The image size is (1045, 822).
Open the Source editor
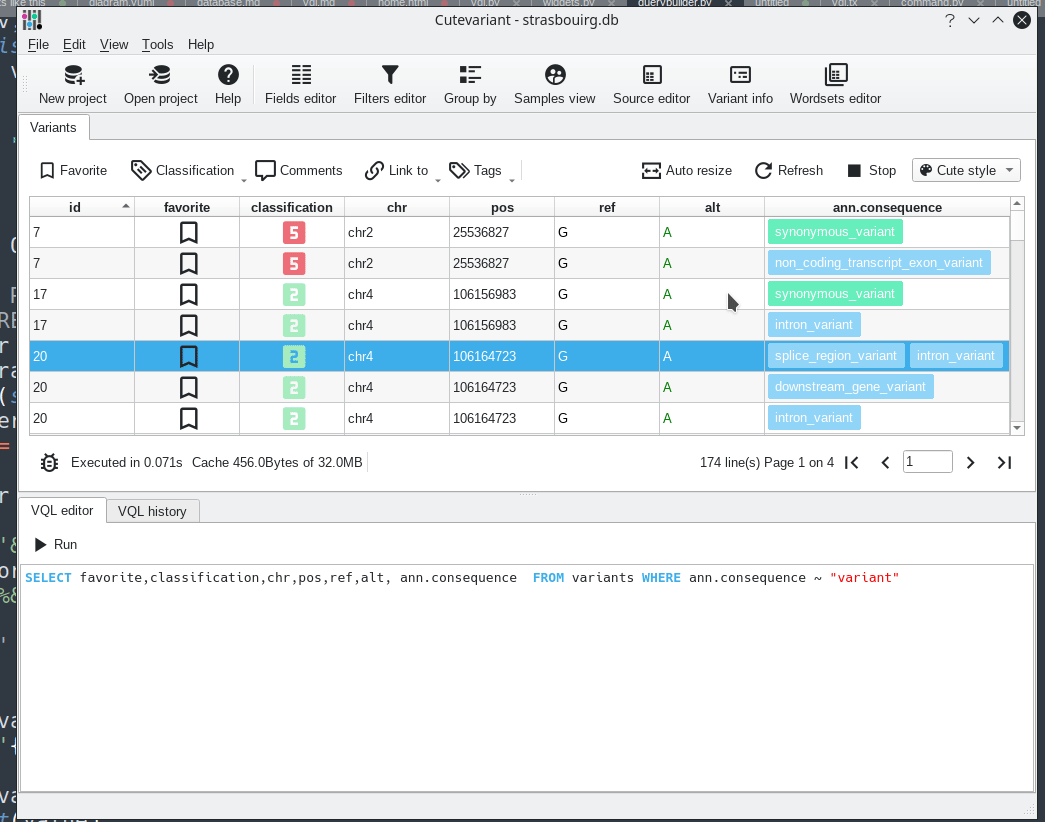point(651,84)
